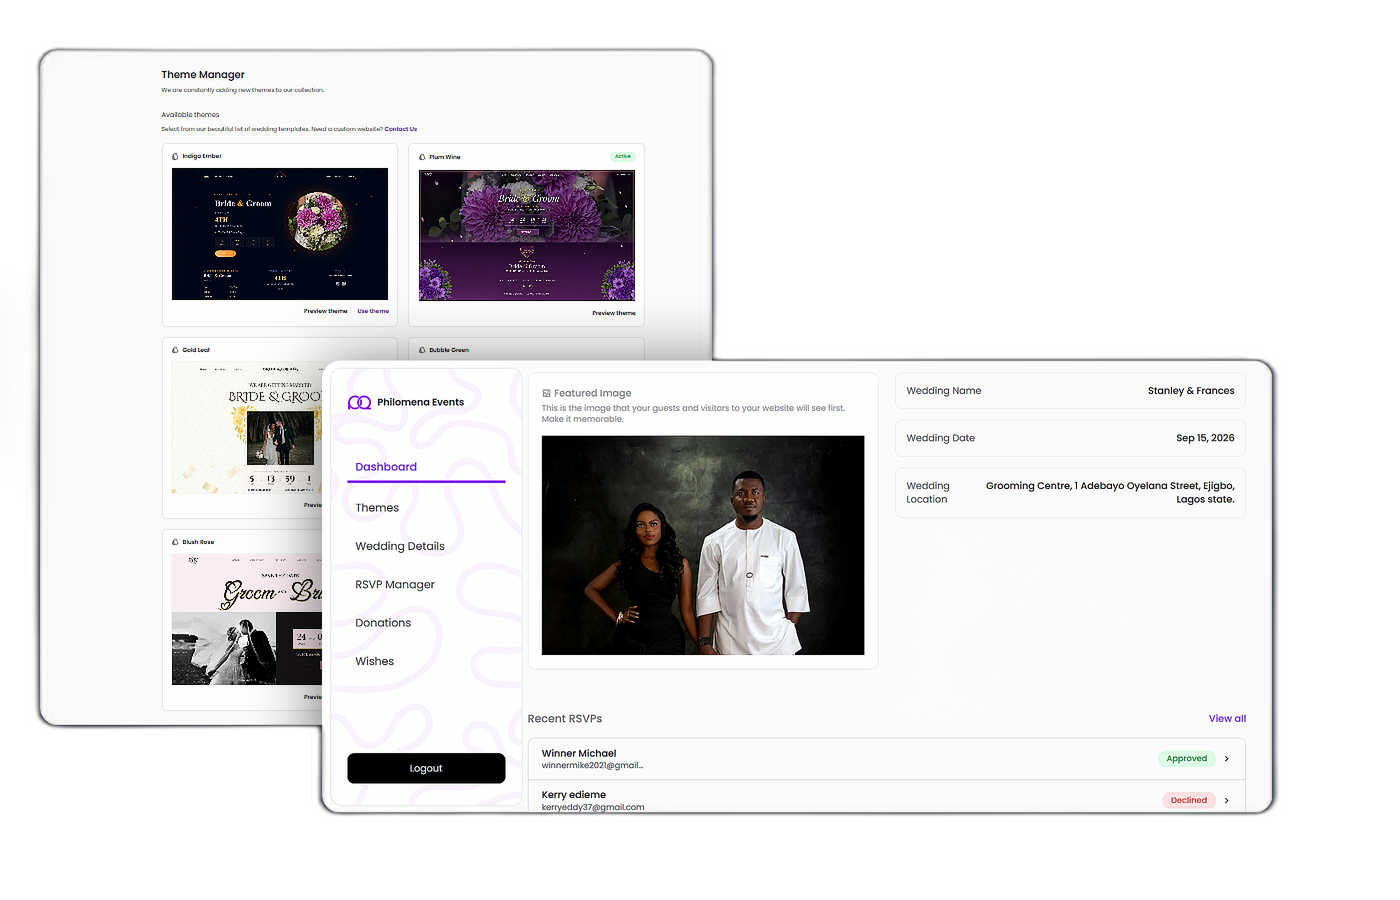Click the name Kerry edieme
Viewport: 1400px width, 900px height.
[574, 795]
